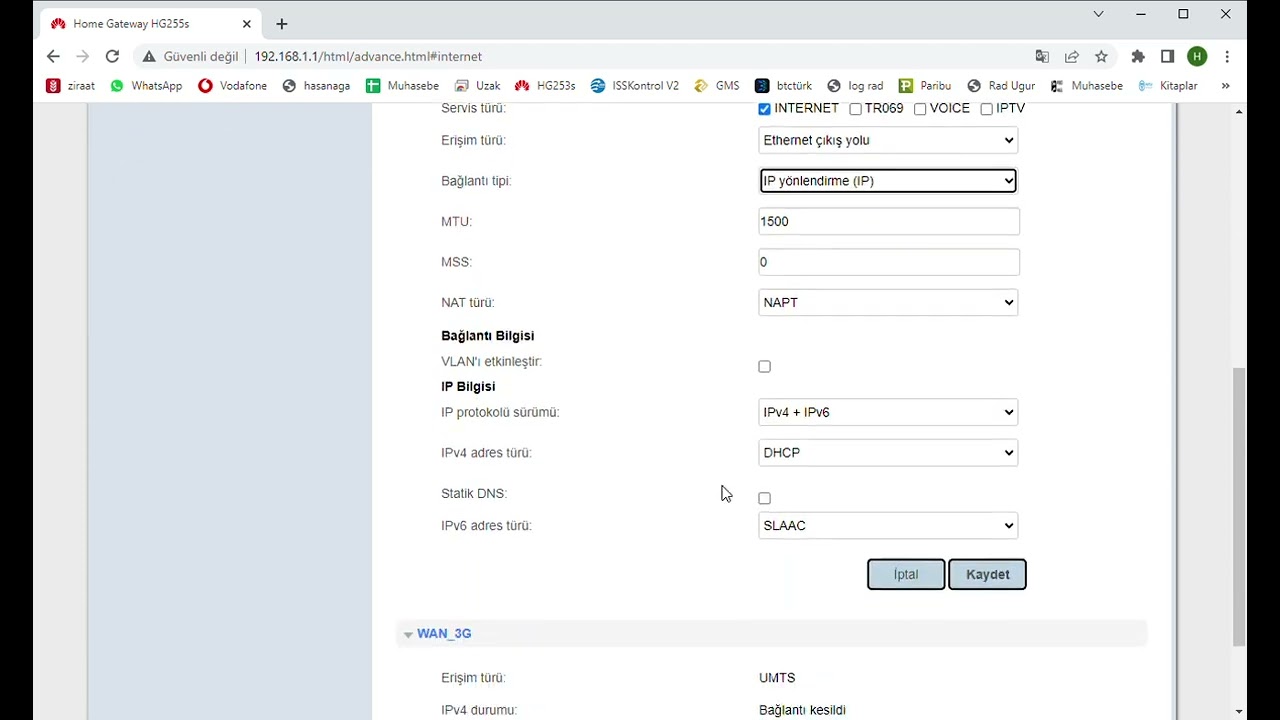Open the Erişim türü dropdown
The image size is (1280, 720).
click(888, 140)
